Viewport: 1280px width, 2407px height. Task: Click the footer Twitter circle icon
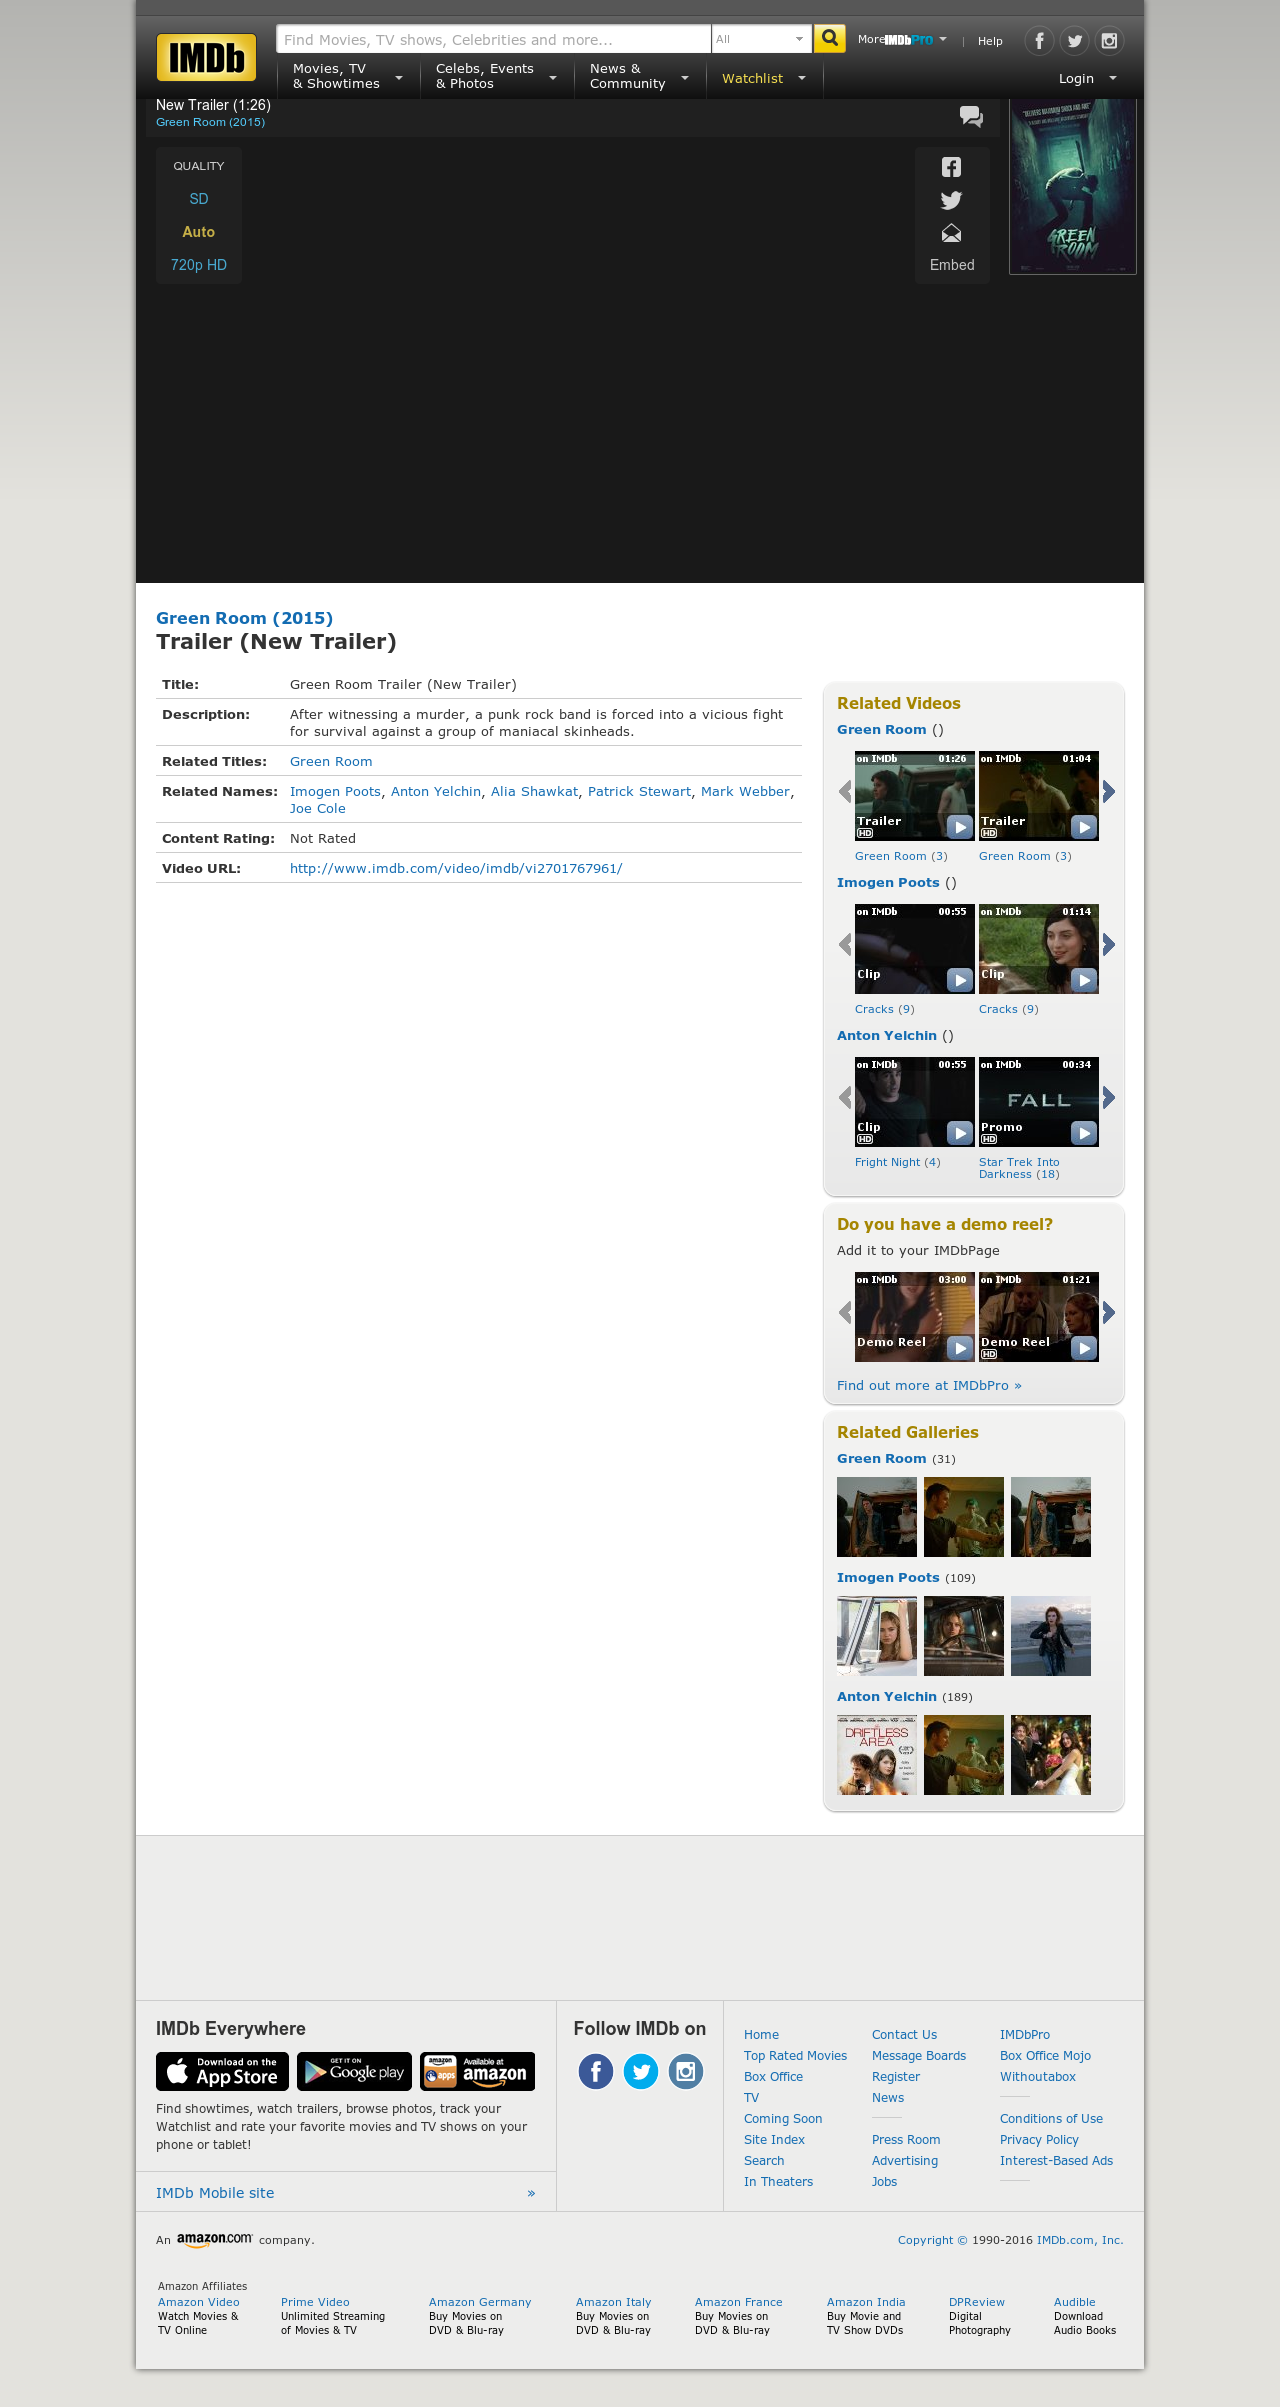point(641,2071)
